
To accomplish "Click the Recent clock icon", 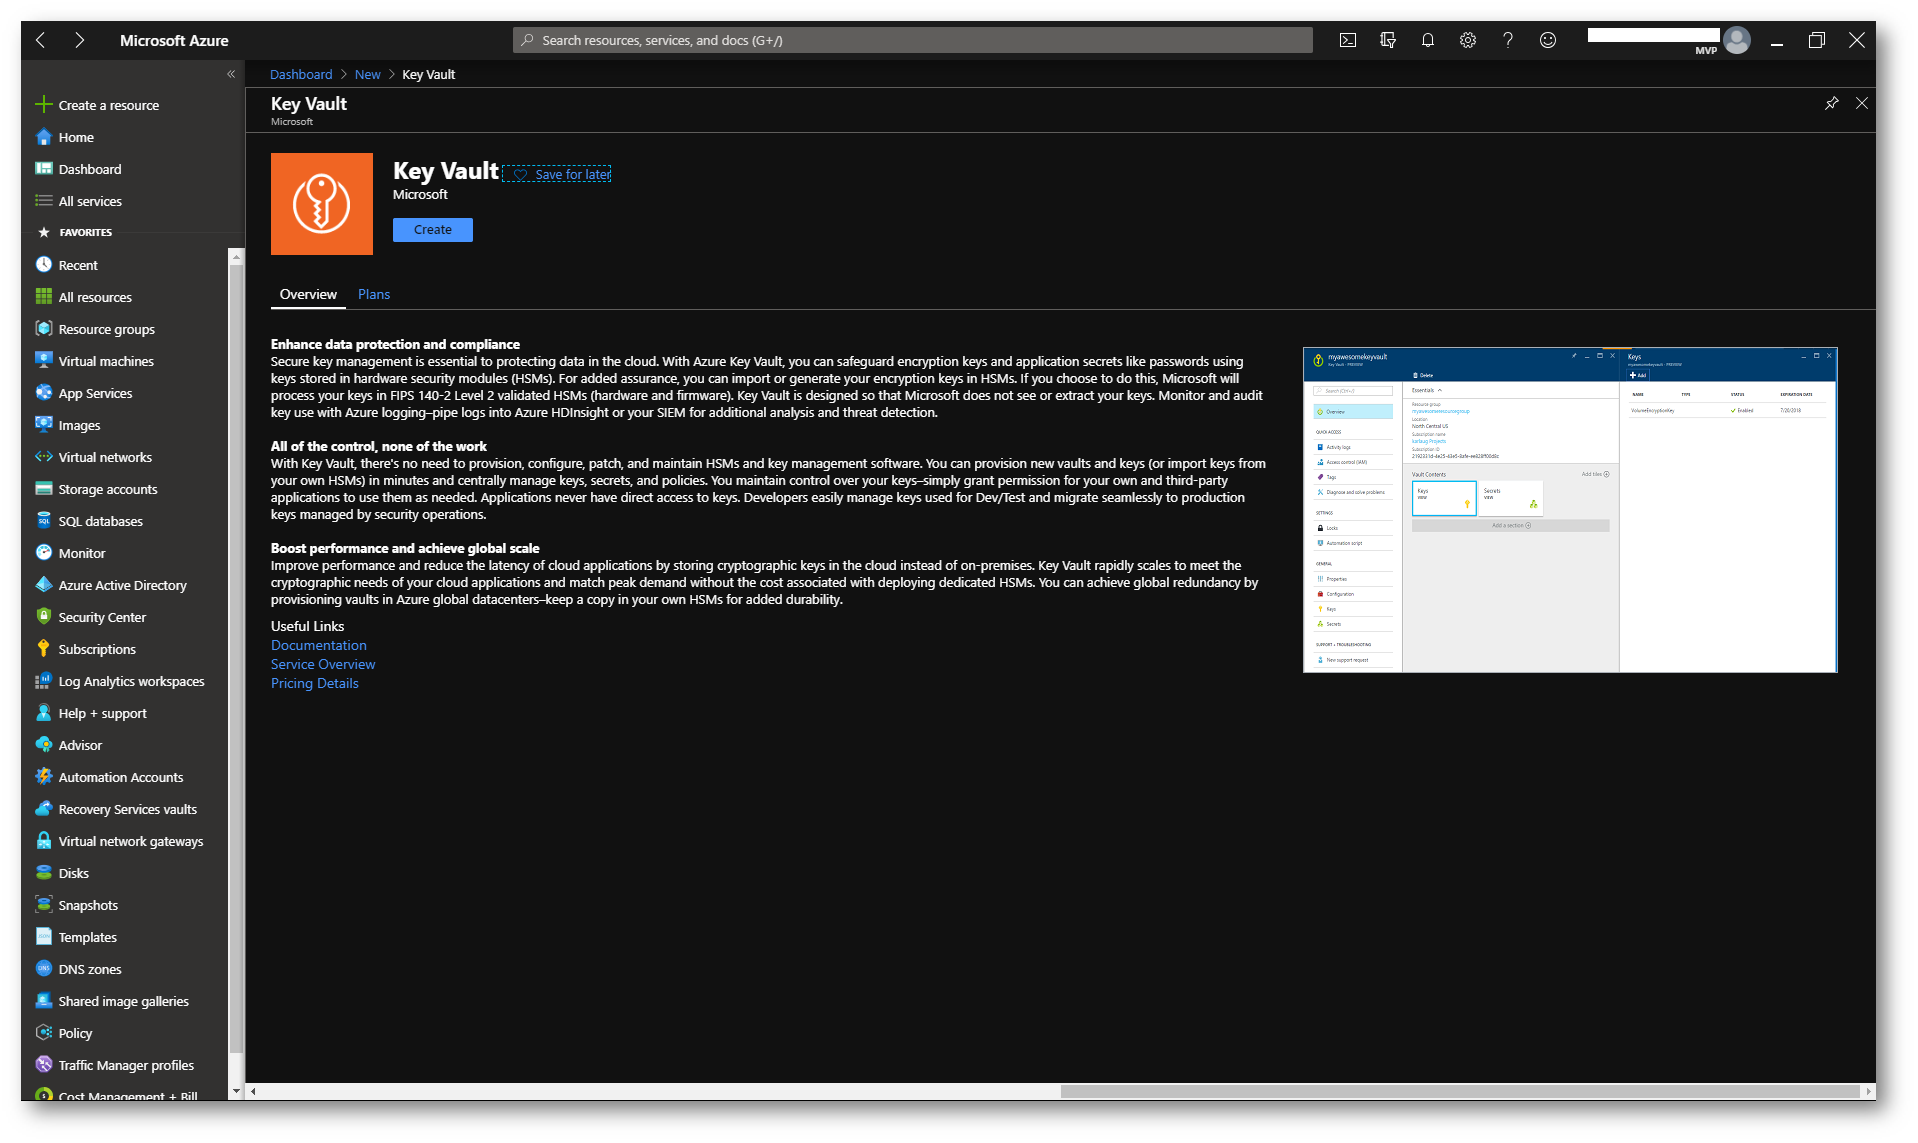I will point(43,265).
